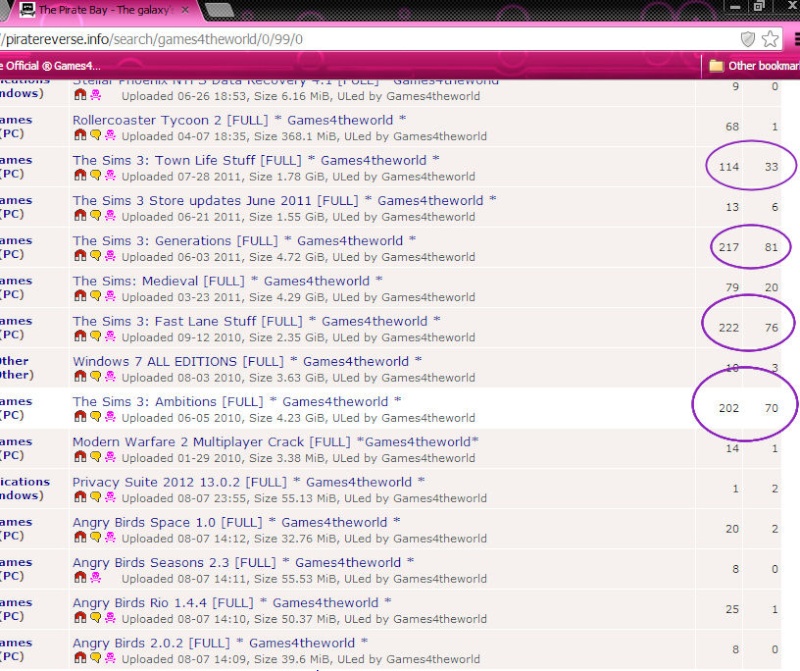Click seeders count 217 on Generations row
The width and height of the screenshot is (800, 671).
point(729,247)
